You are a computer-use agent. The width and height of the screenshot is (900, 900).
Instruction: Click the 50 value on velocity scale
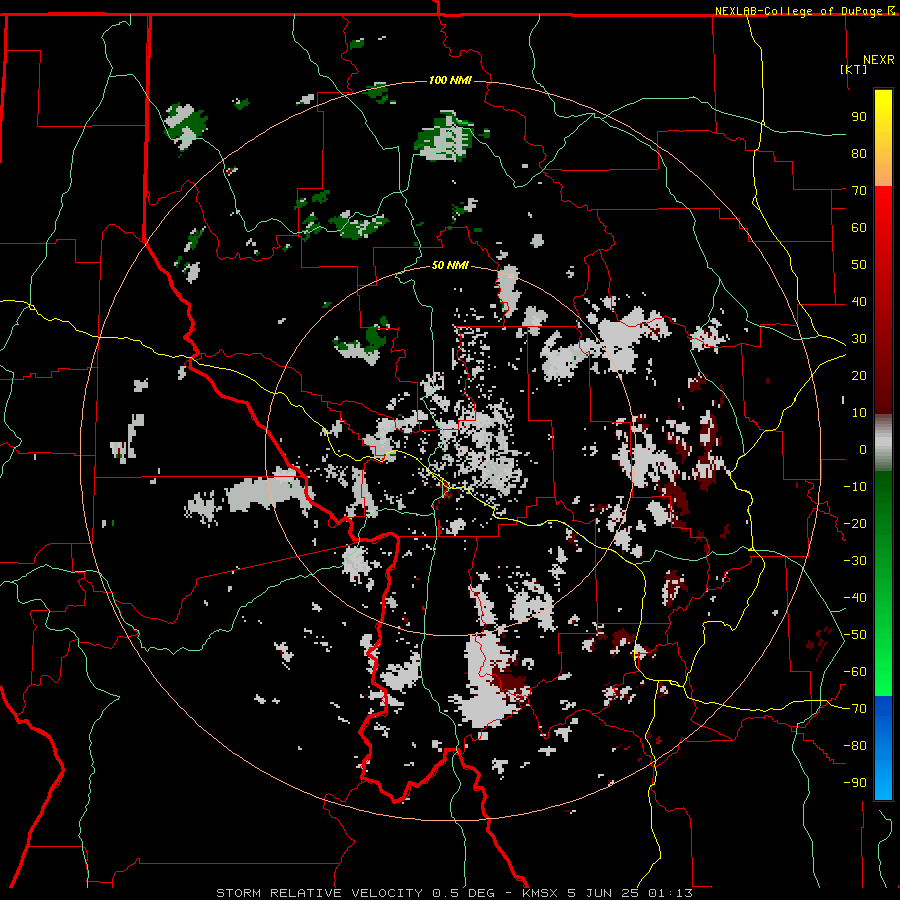tap(859, 265)
